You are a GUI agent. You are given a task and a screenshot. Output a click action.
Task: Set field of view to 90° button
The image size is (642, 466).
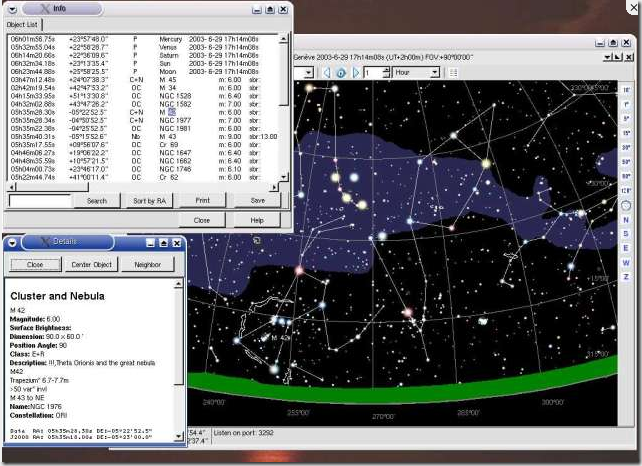pos(626,176)
